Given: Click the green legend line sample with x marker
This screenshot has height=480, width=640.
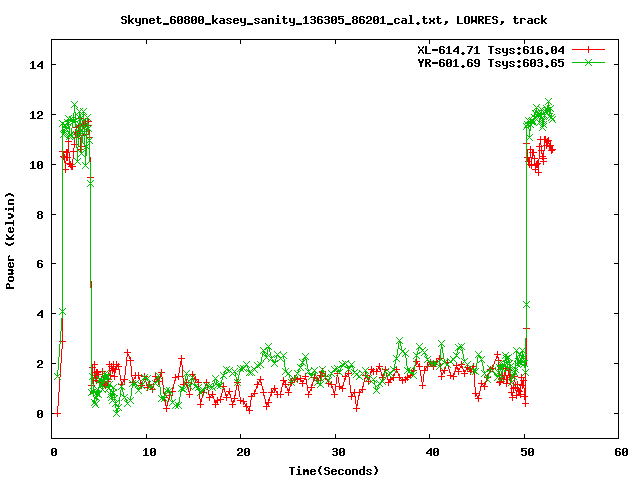Looking at the screenshot, I should coord(588,62).
